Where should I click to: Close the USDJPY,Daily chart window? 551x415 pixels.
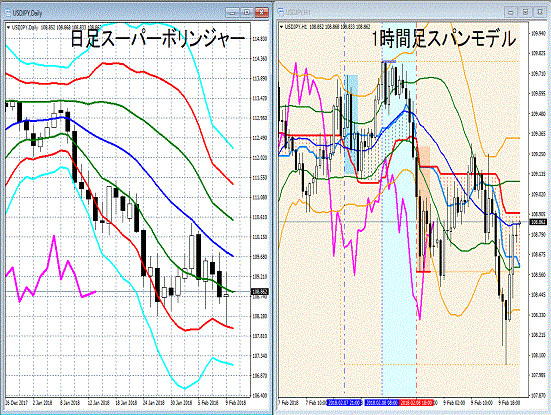click(262, 13)
